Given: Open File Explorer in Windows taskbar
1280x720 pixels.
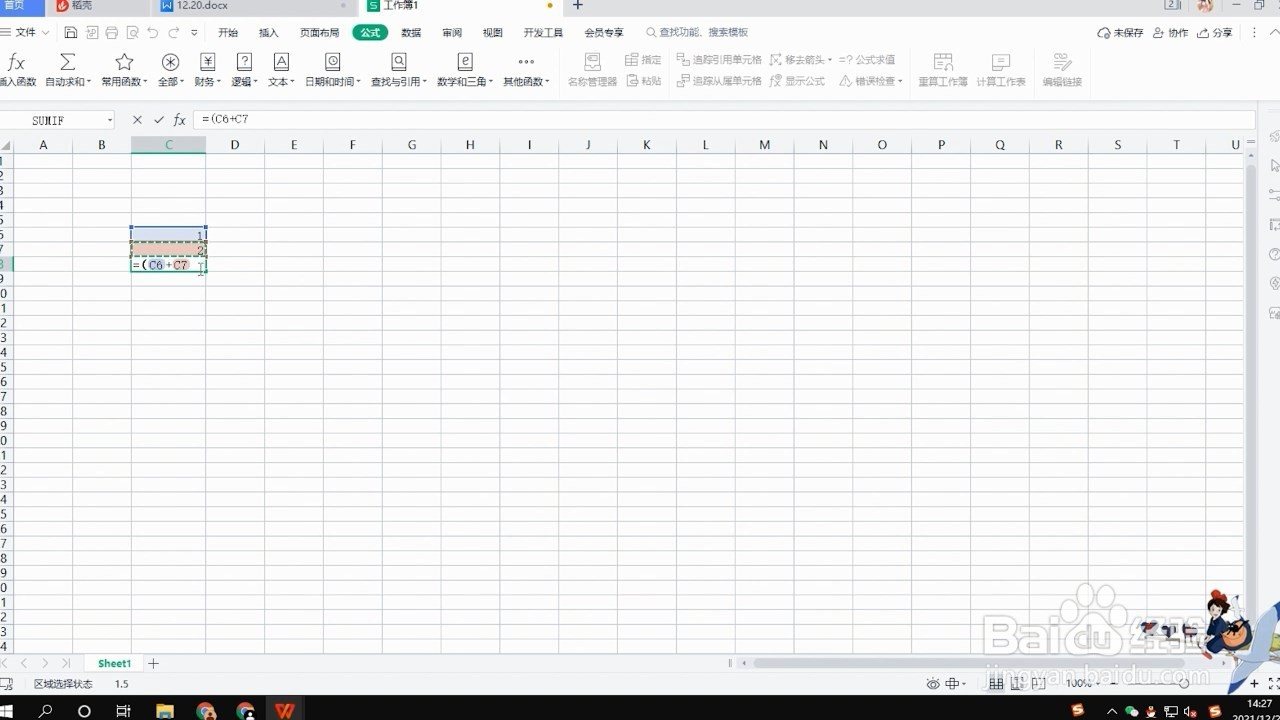Looking at the screenshot, I should click(x=166, y=711).
